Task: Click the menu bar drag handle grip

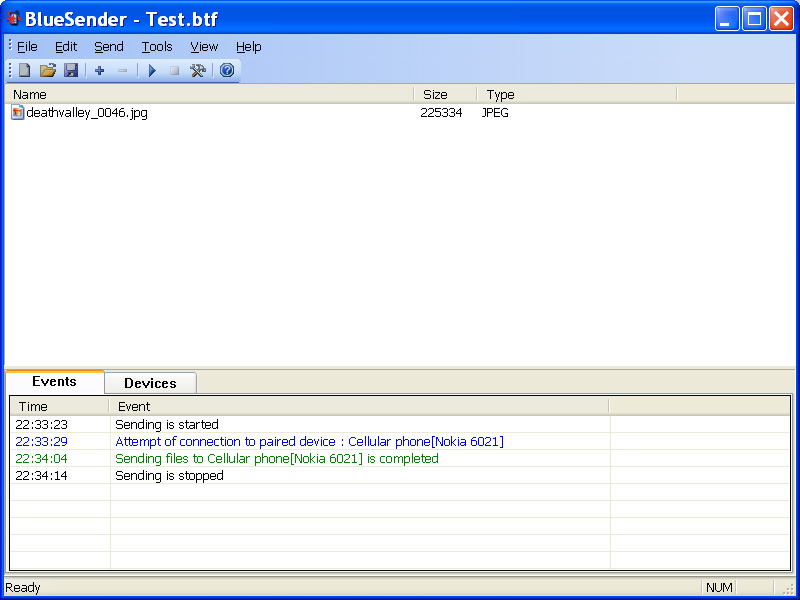Action: pyautogui.click(x=10, y=45)
